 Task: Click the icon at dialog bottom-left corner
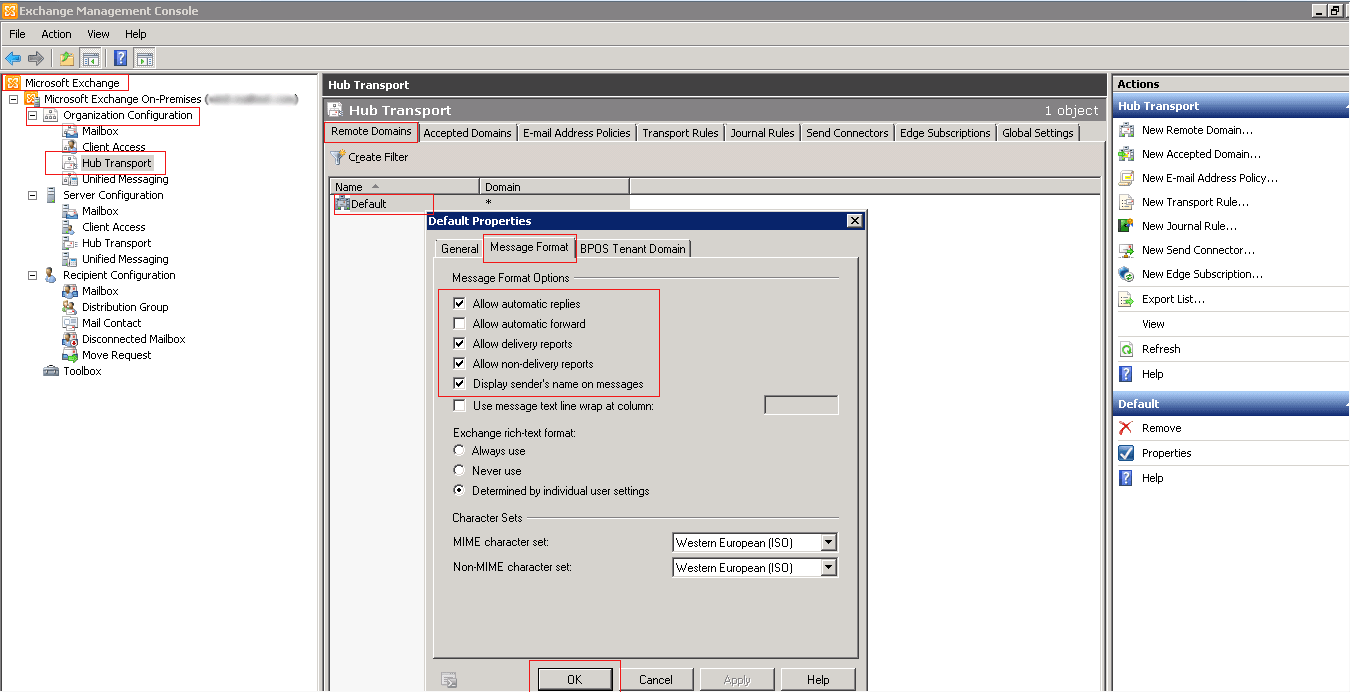450,680
